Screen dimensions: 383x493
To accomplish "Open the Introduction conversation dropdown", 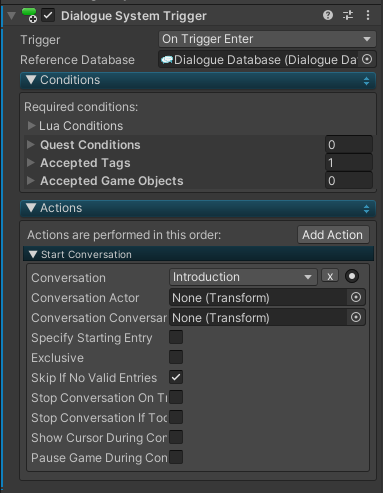I will (x=243, y=277).
